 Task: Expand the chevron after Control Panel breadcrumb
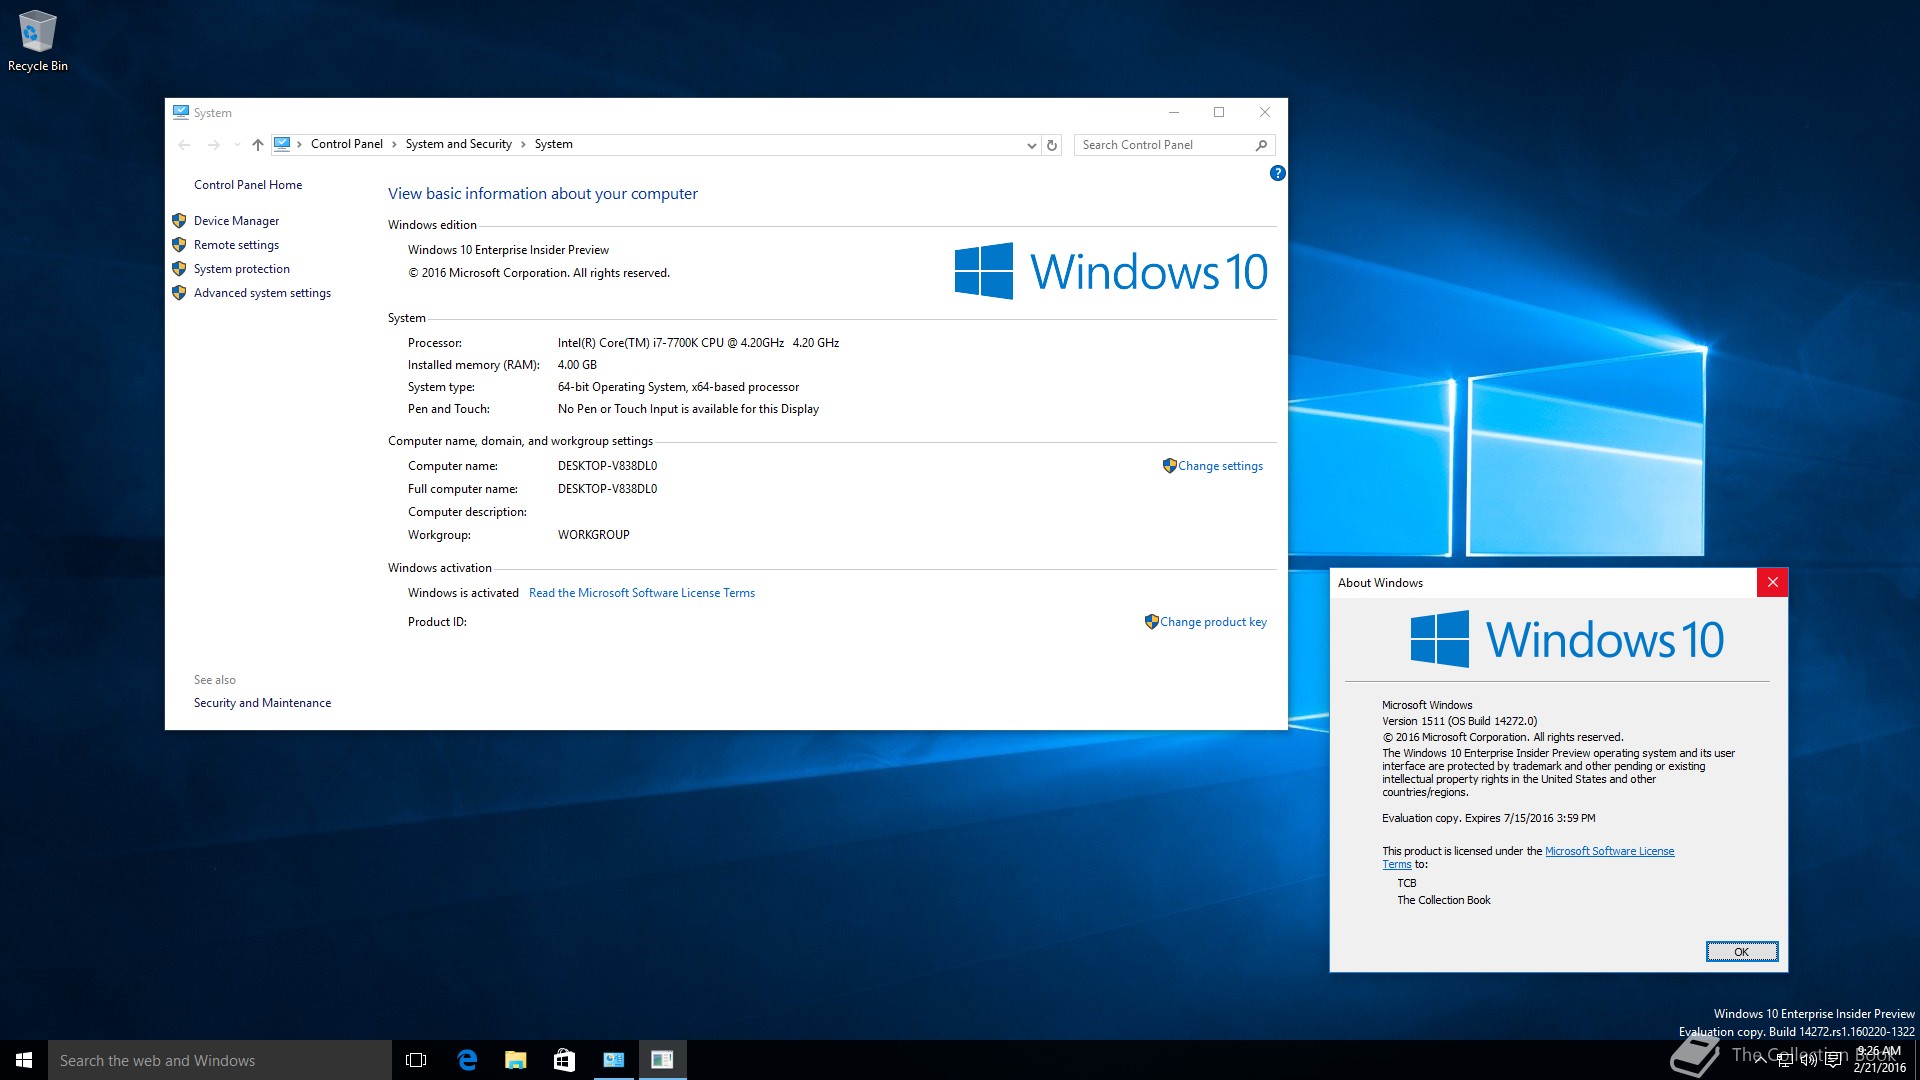tap(394, 145)
